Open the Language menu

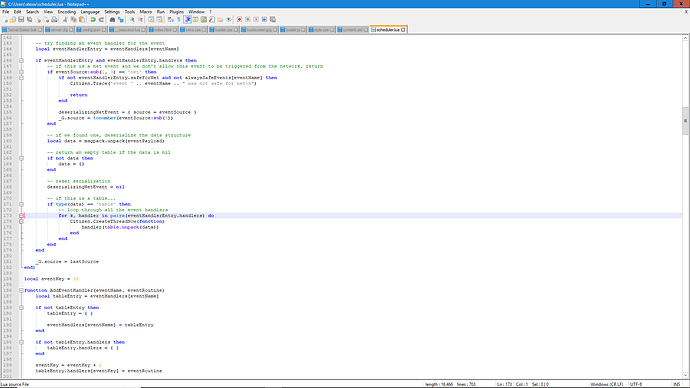point(90,12)
